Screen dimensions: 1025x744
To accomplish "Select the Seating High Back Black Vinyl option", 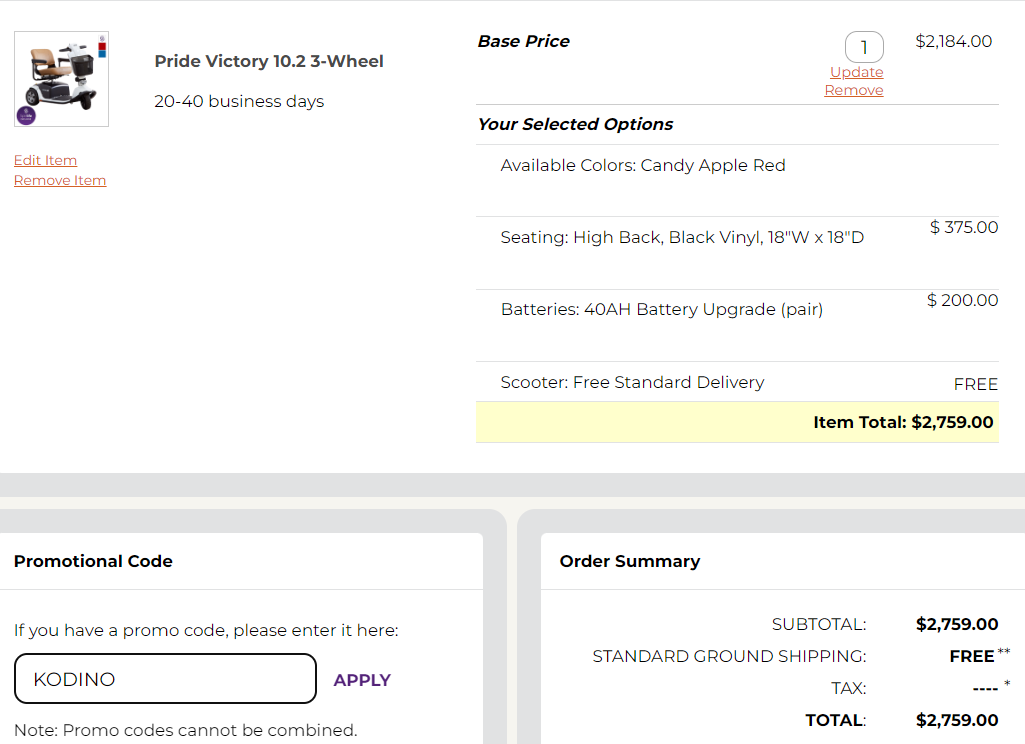I will tap(737, 253).
